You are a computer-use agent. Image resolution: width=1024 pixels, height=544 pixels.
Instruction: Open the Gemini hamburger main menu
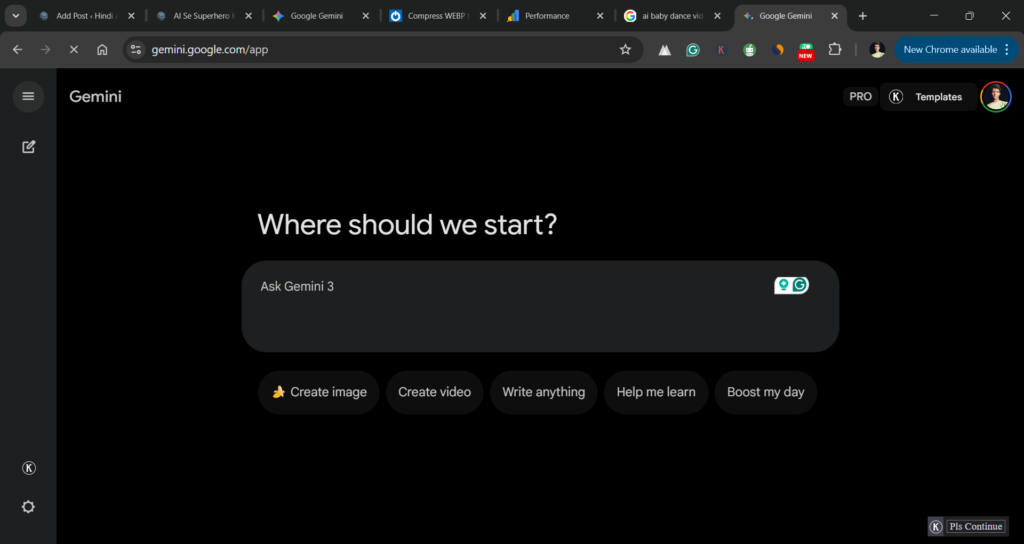click(x=28, y=96)
